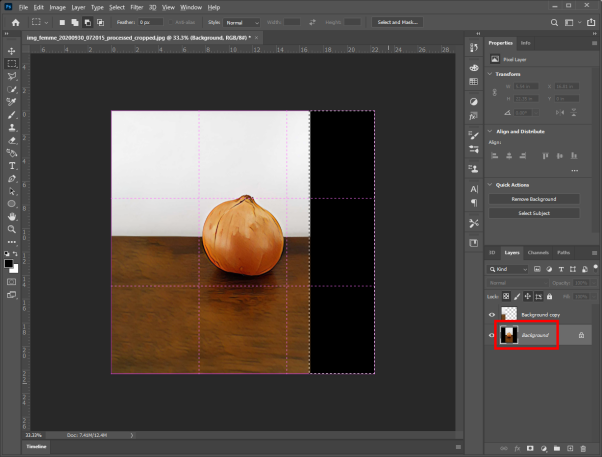This screenshot has height=457, width=602.
Task: Open the marquee tool preset dropdown arrow
Action: pos(46,23)
